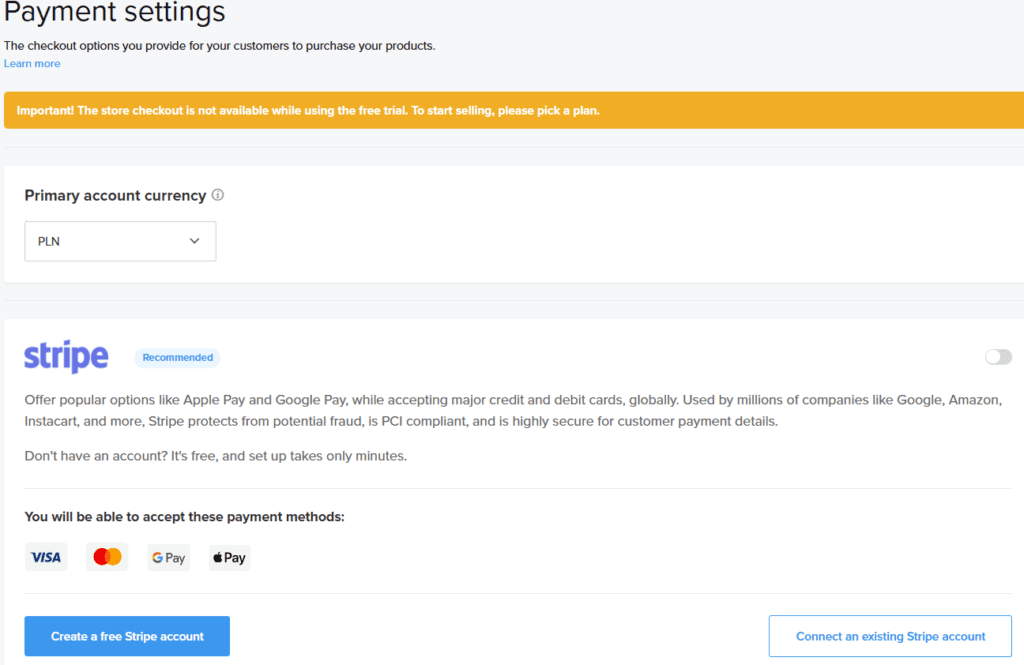Enable the Stripe payment toggle
The height and width of the screenshot is (665, 1024).
[998, 357]
